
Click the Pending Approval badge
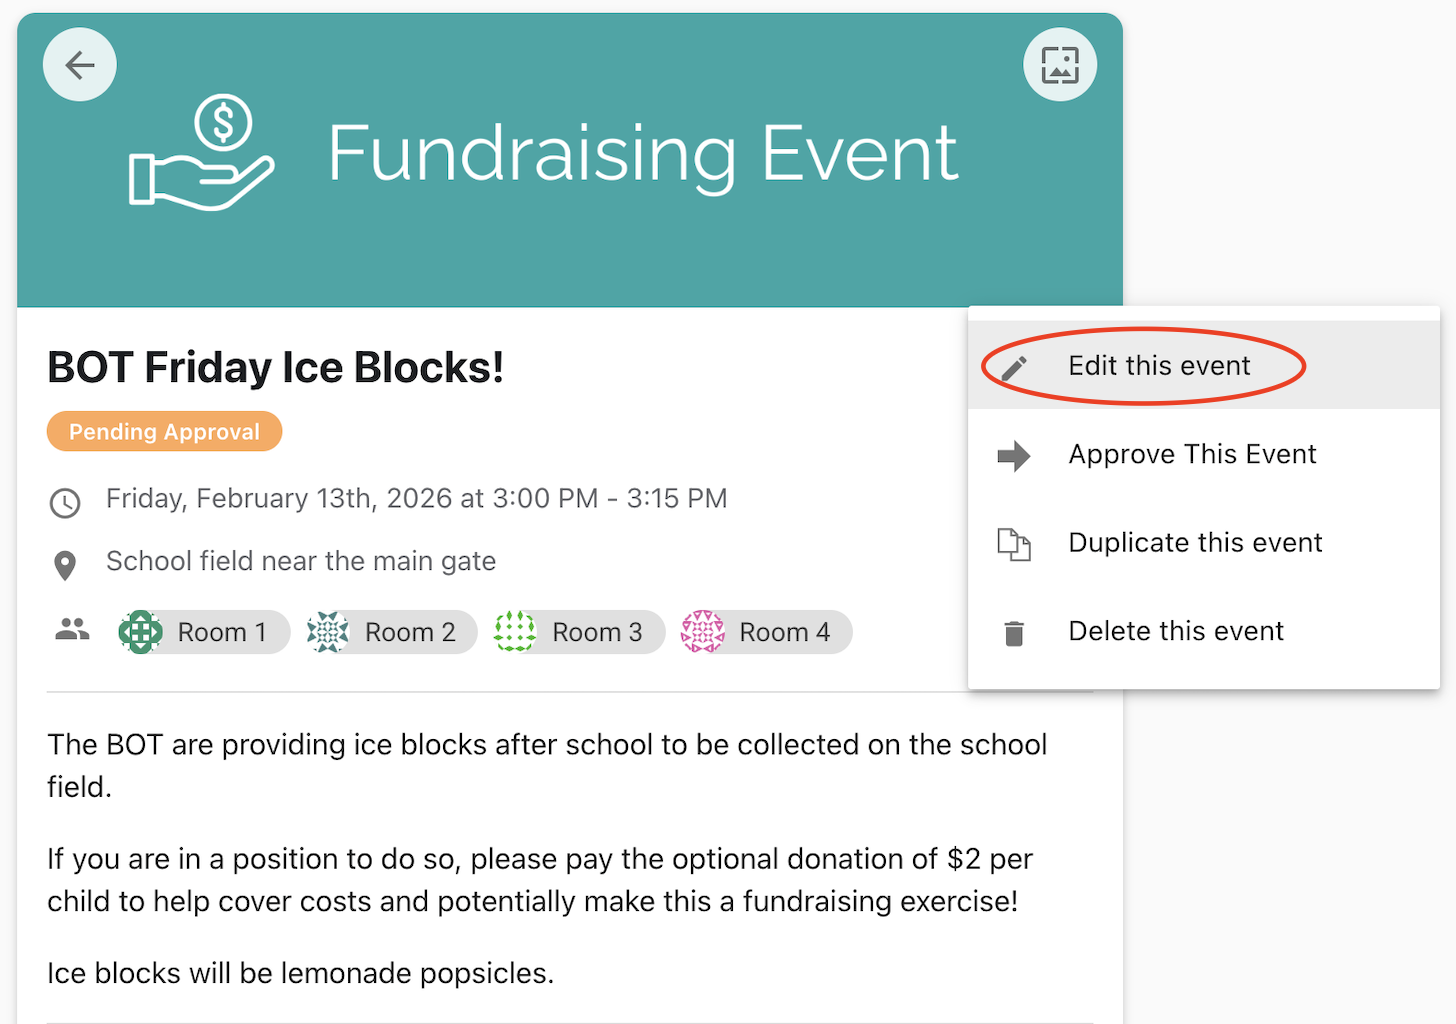pyautogui.click(x=164, y=432)
